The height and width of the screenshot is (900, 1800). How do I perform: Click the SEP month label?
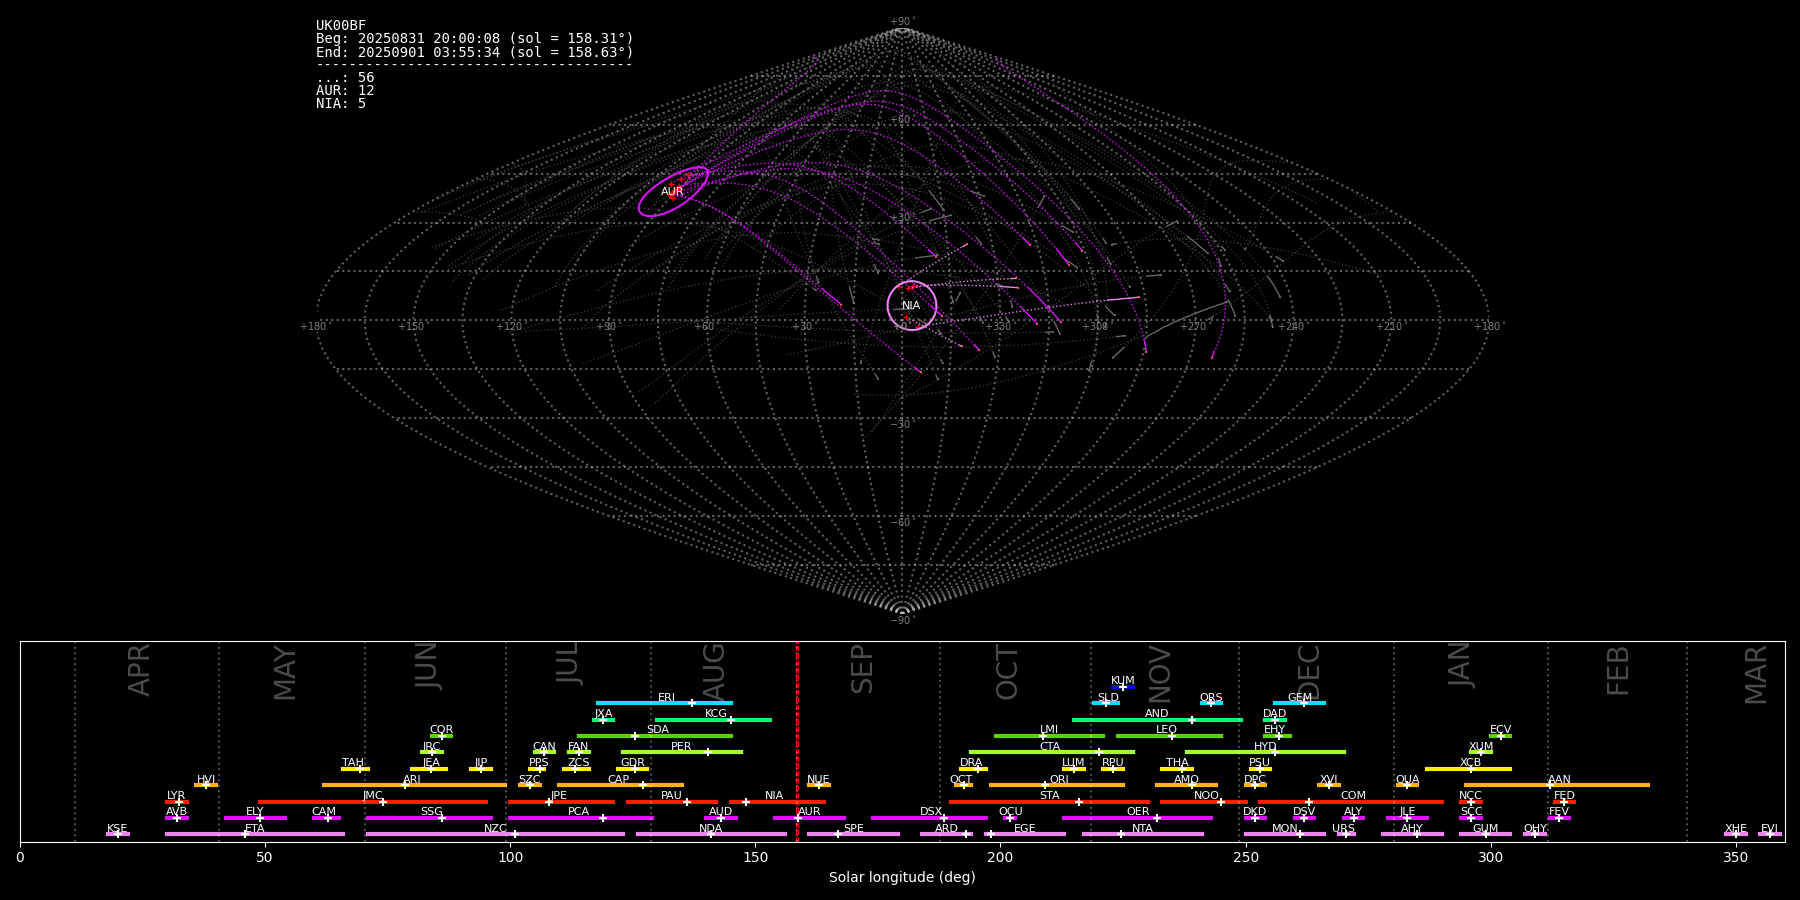coord(862,669)
